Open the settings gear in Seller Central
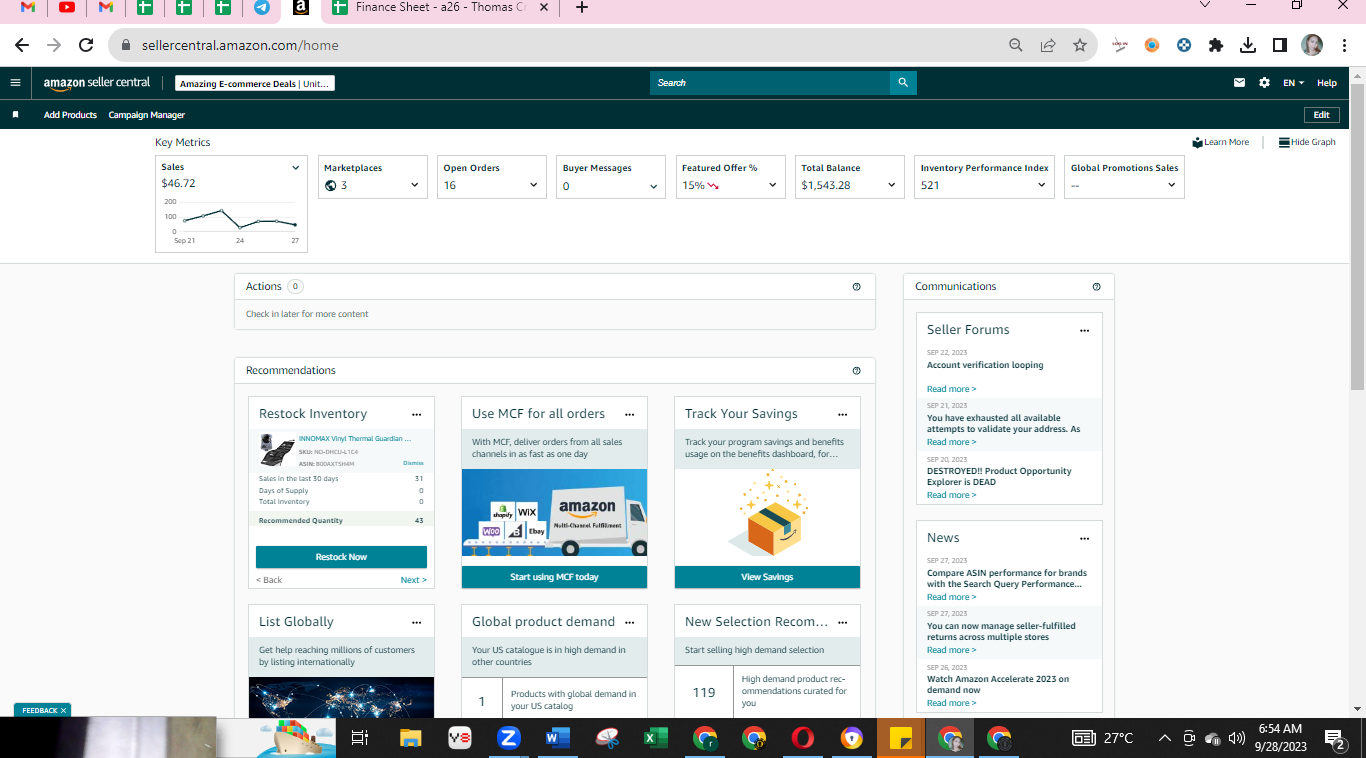This screenshot has height=758, width=1366. (1264, 83)
